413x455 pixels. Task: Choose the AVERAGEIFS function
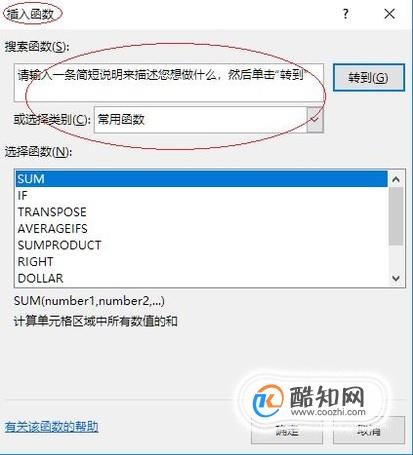pyautogui.click(x=202, y=229)
